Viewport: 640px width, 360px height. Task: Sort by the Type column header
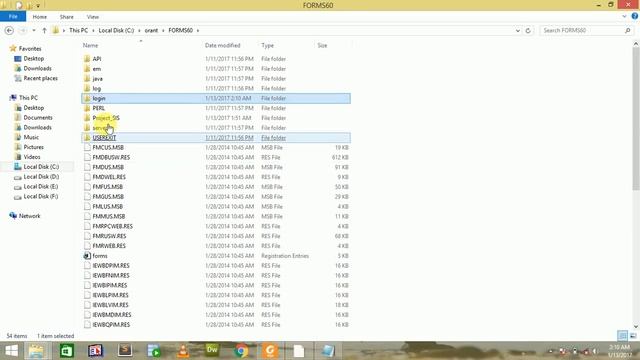(x=268, y=45)
